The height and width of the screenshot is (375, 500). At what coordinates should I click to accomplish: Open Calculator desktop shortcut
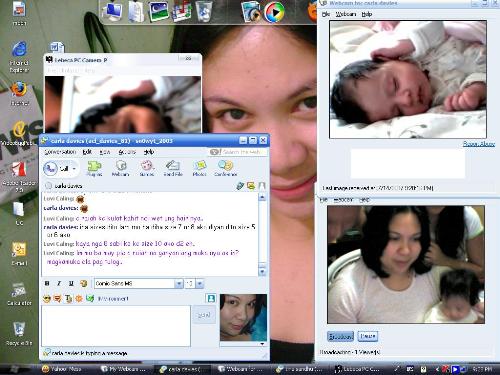tap(19, 294)
